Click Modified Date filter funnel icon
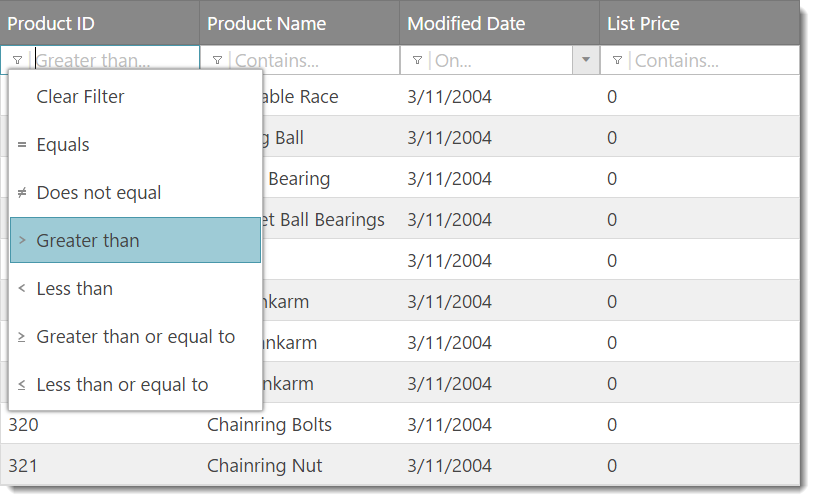This screenshot has width=815, height=501. [417, 61]
